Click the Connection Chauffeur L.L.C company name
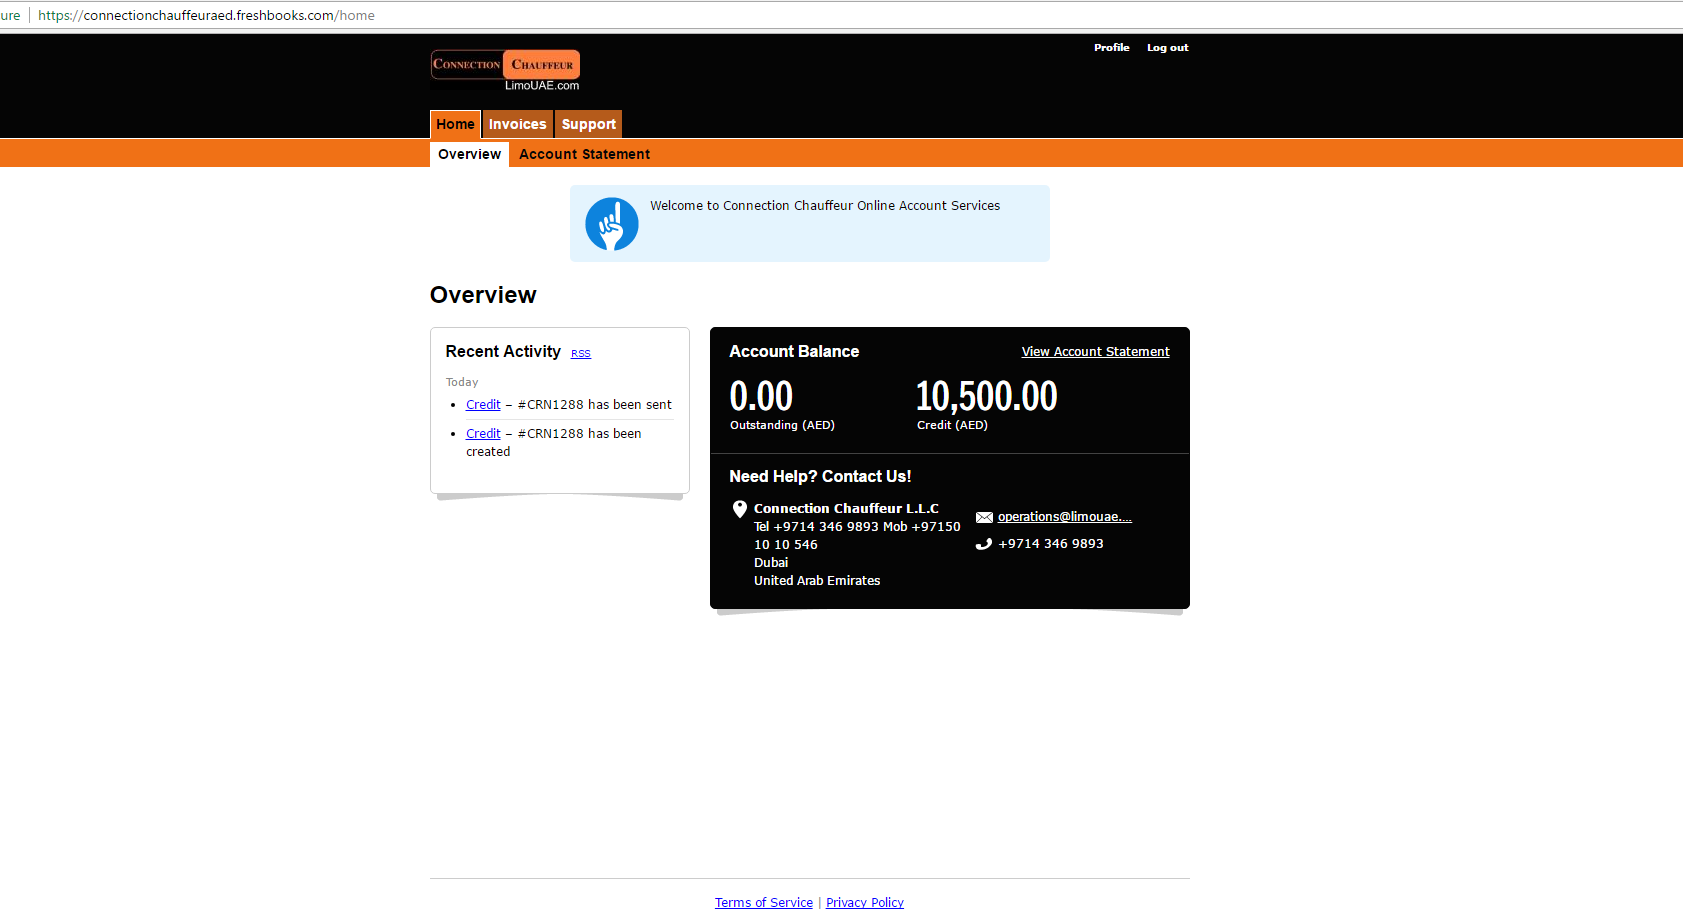The height and width of the screenshot is (919, 1683). (846, 509)
